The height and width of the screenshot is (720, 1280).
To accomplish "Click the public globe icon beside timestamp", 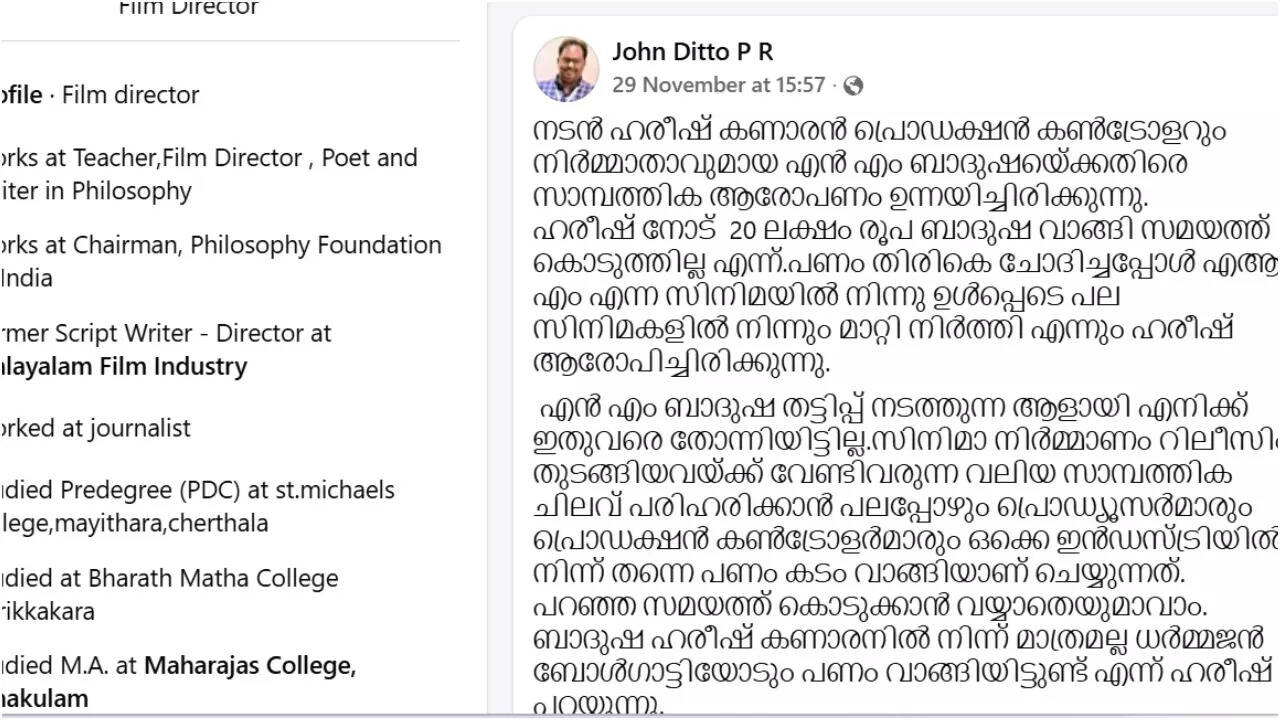I will (x=853, y=86).
